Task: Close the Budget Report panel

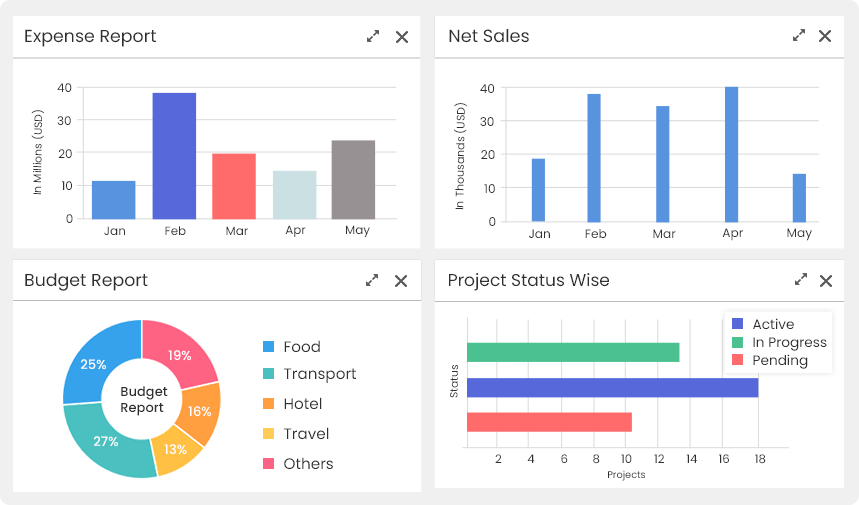Action: (401, 281)
